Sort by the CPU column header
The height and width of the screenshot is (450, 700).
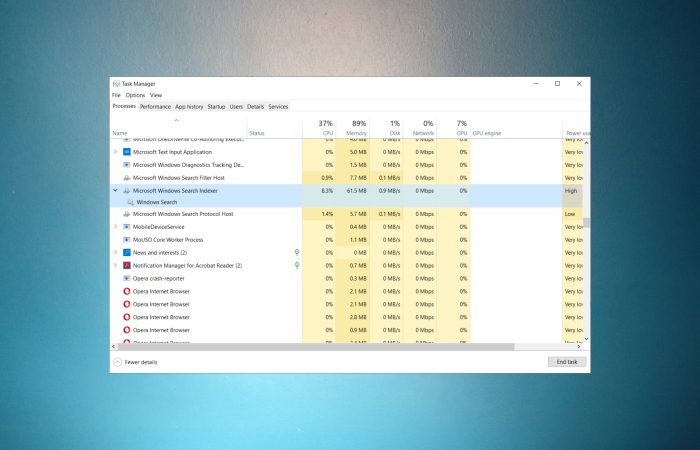(319, 129)
